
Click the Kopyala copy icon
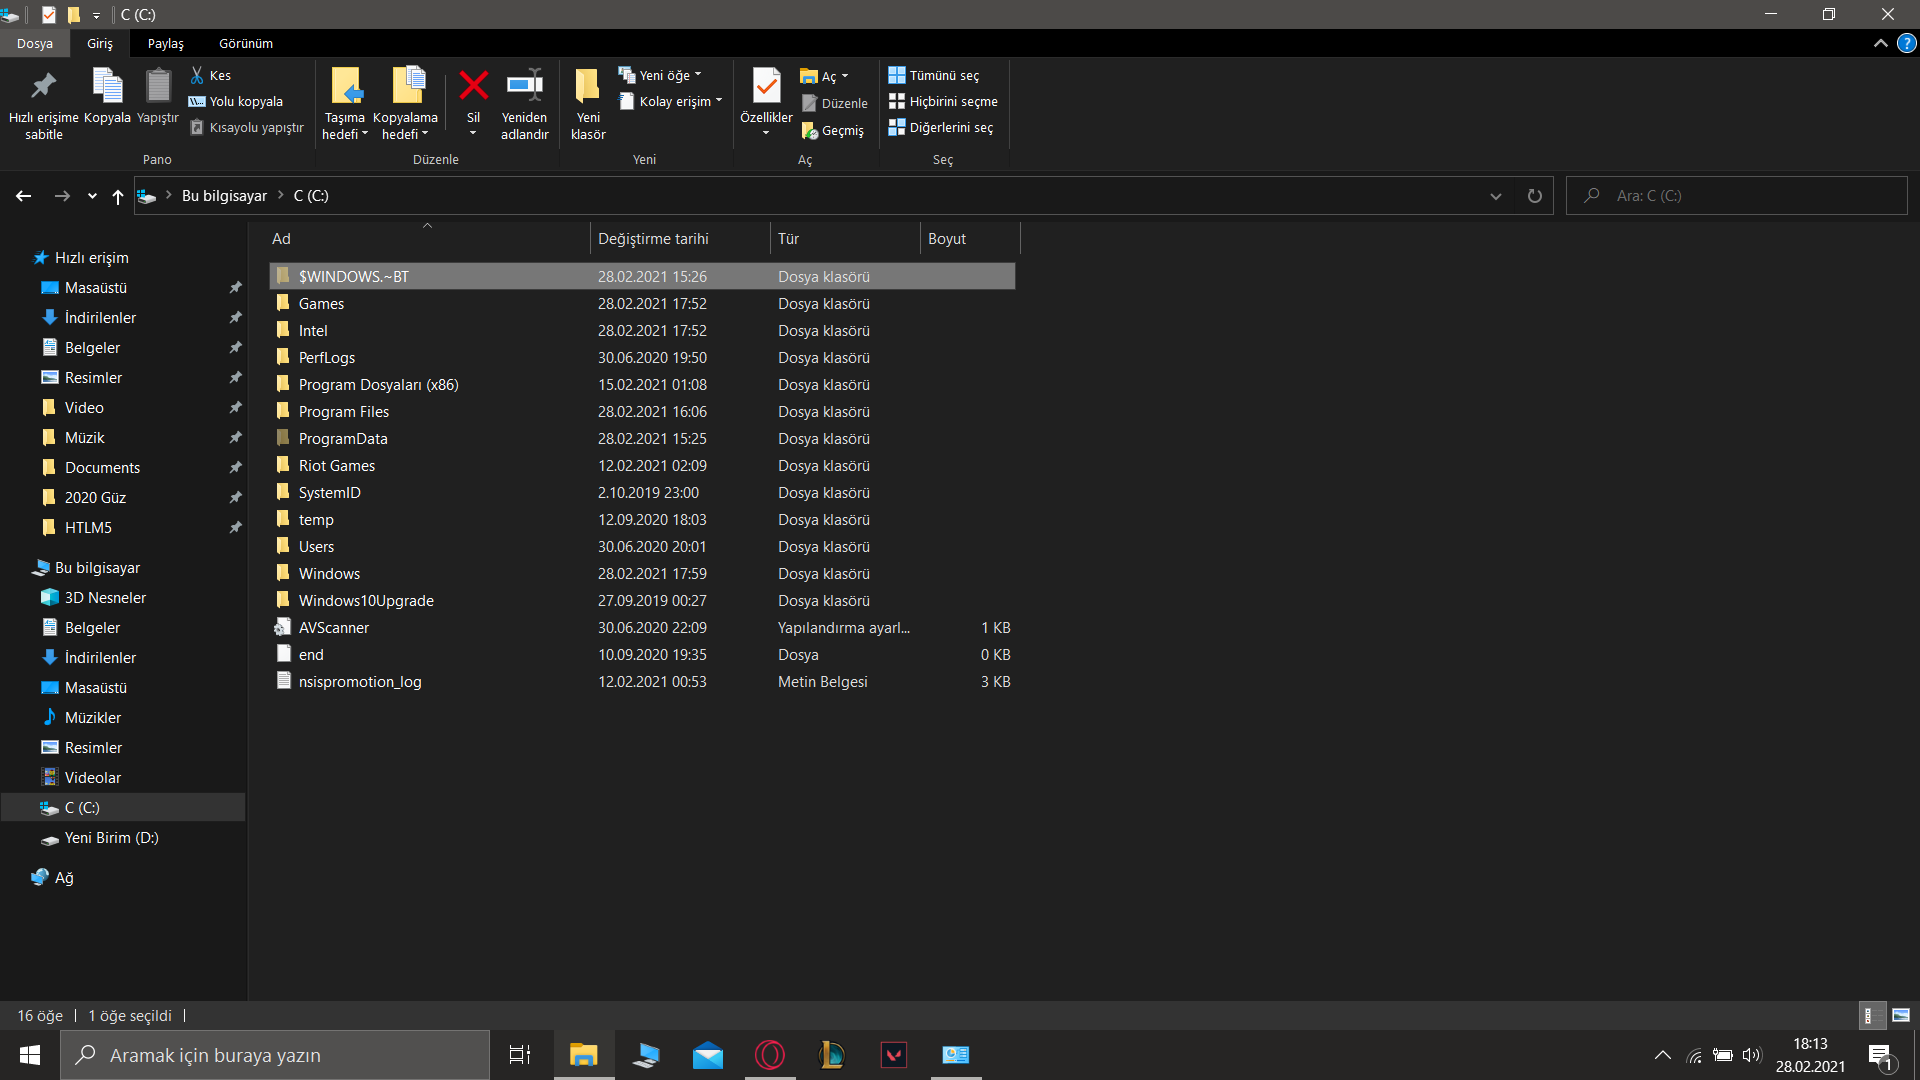(x=107, y=86)
